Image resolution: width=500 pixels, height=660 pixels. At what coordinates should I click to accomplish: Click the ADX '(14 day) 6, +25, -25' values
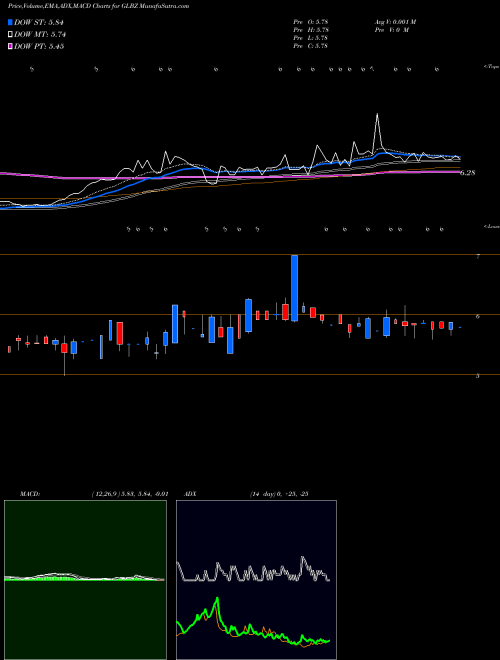coord(279,494)
